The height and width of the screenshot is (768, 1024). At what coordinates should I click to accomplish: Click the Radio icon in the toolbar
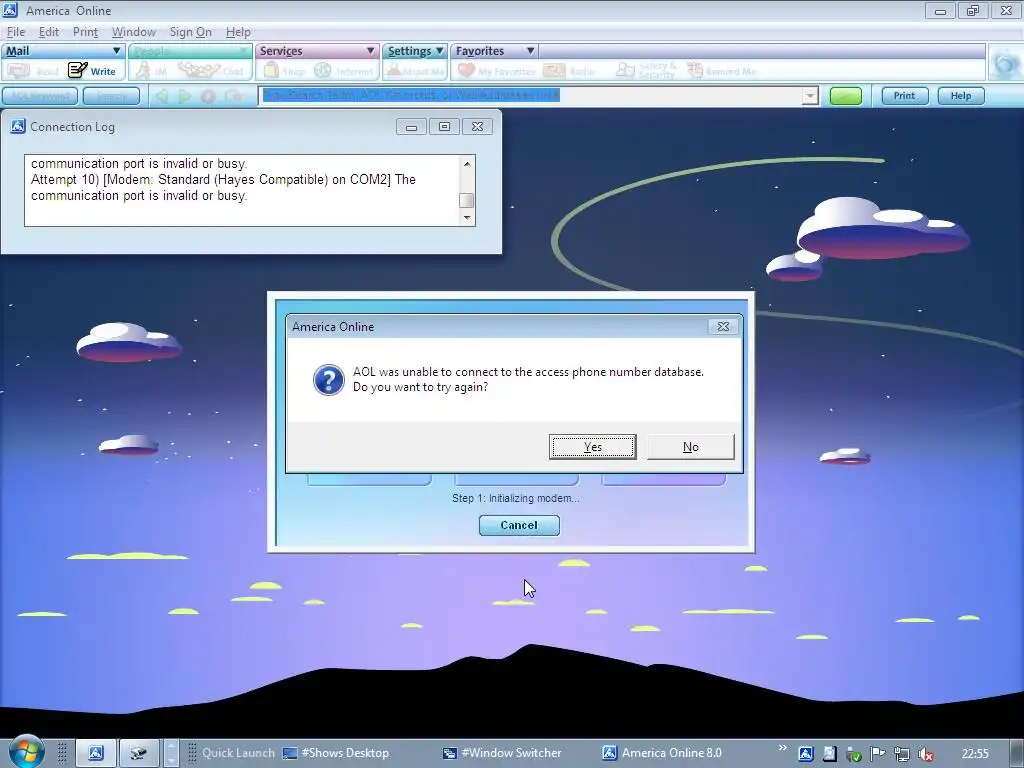554,70
